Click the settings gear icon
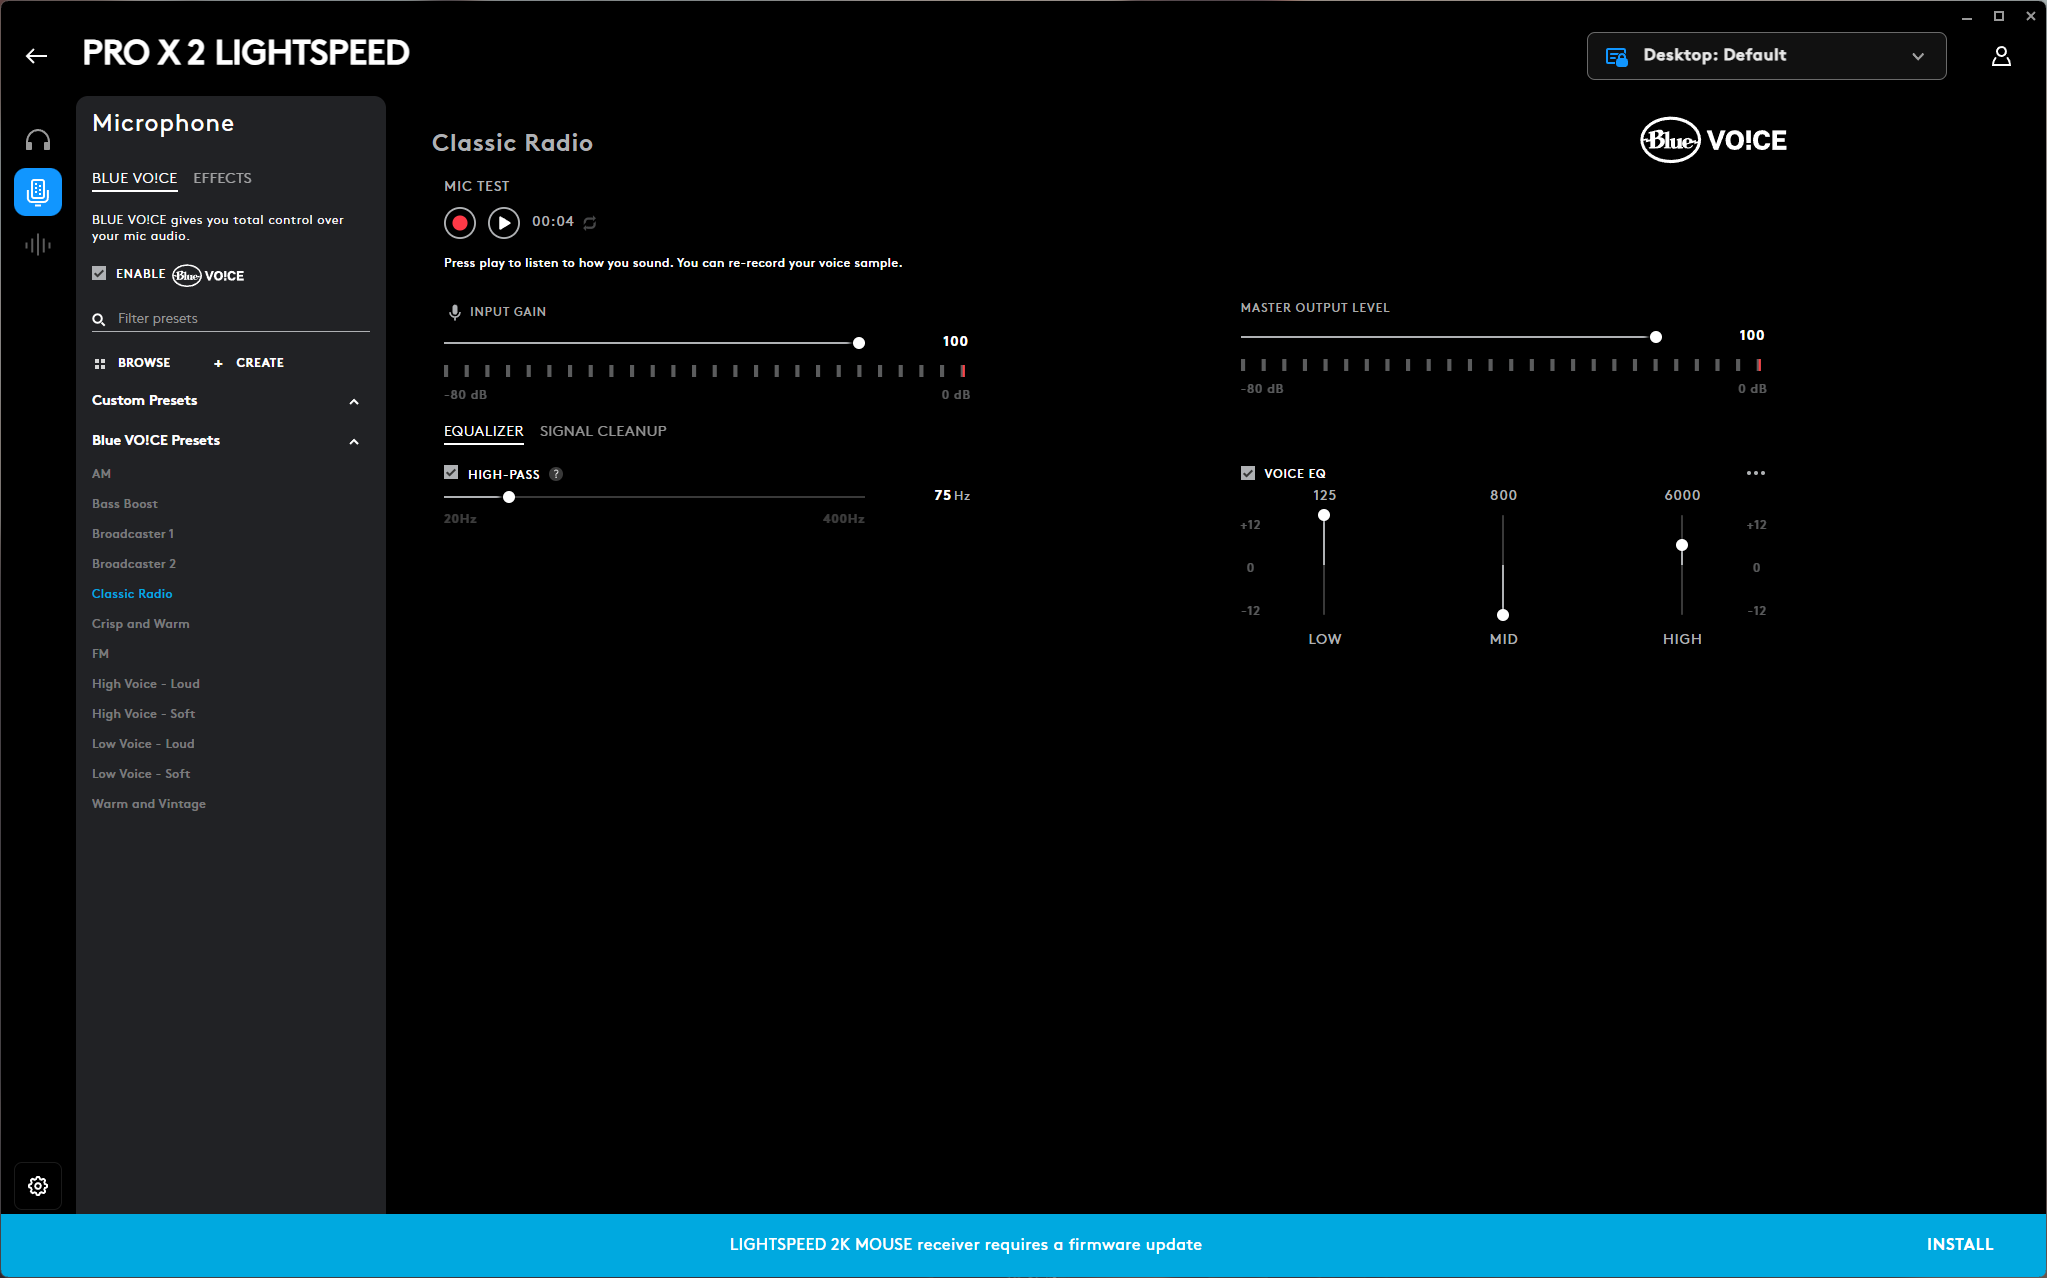 38,1187
